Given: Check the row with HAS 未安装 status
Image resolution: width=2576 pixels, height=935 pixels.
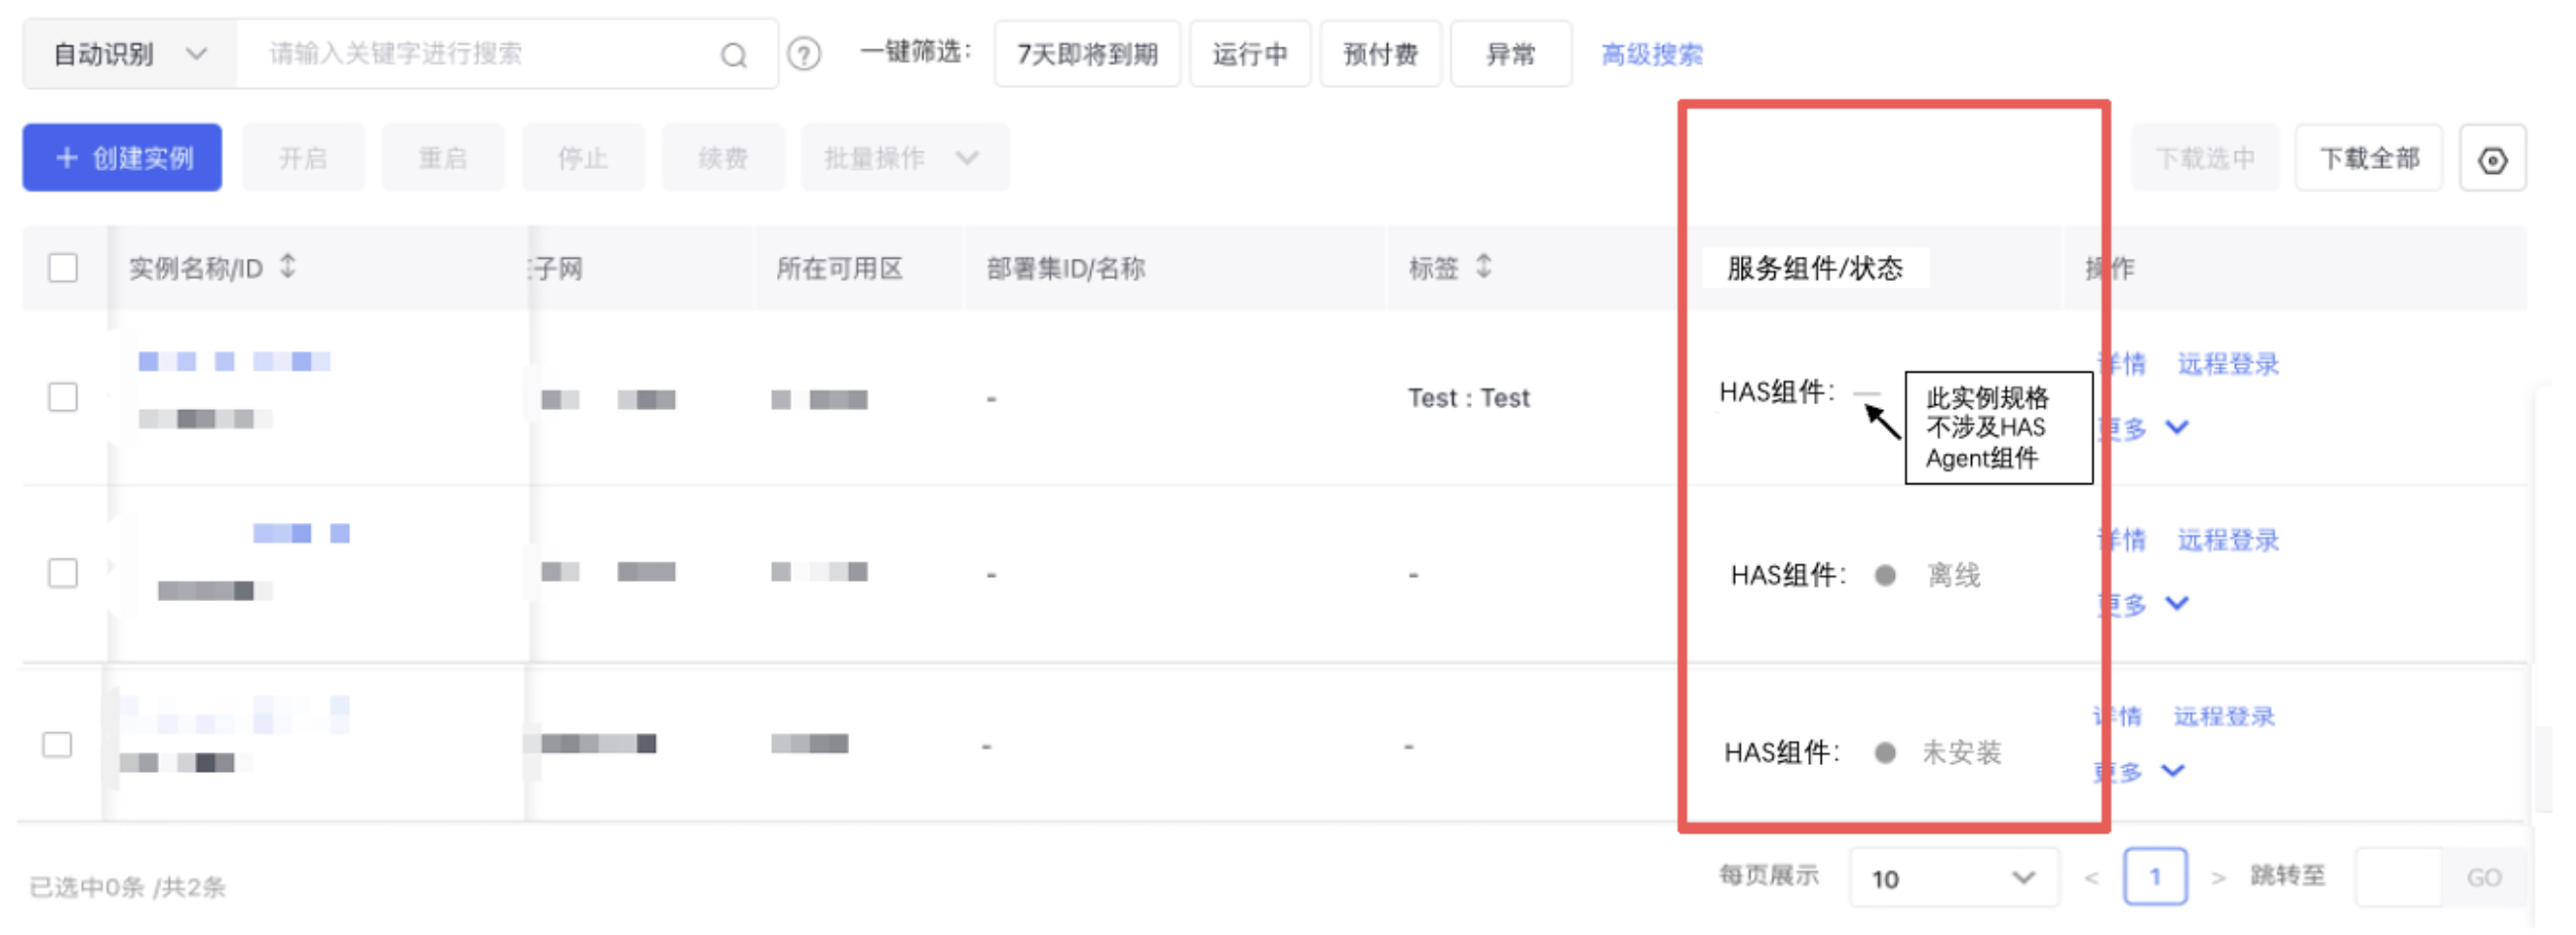Looking at the screenshot, I should (57, 745).
